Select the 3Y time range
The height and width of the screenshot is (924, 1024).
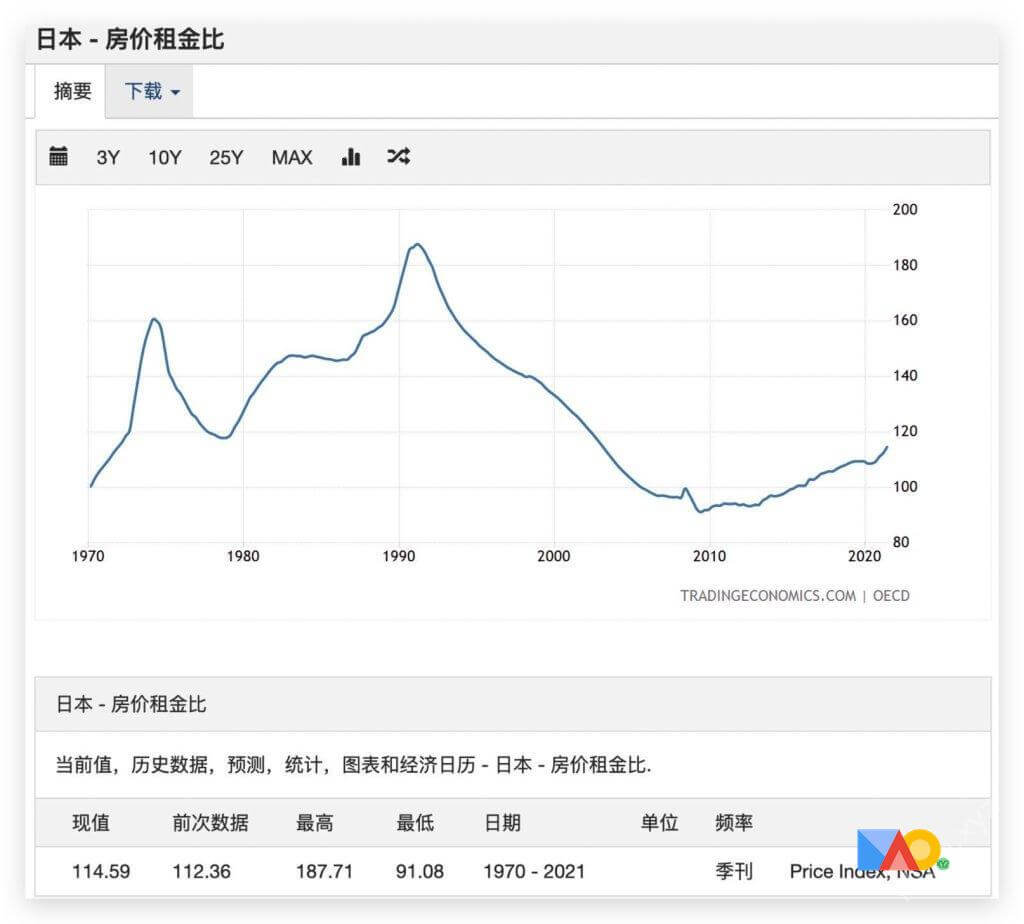click(x=108, y=157)
